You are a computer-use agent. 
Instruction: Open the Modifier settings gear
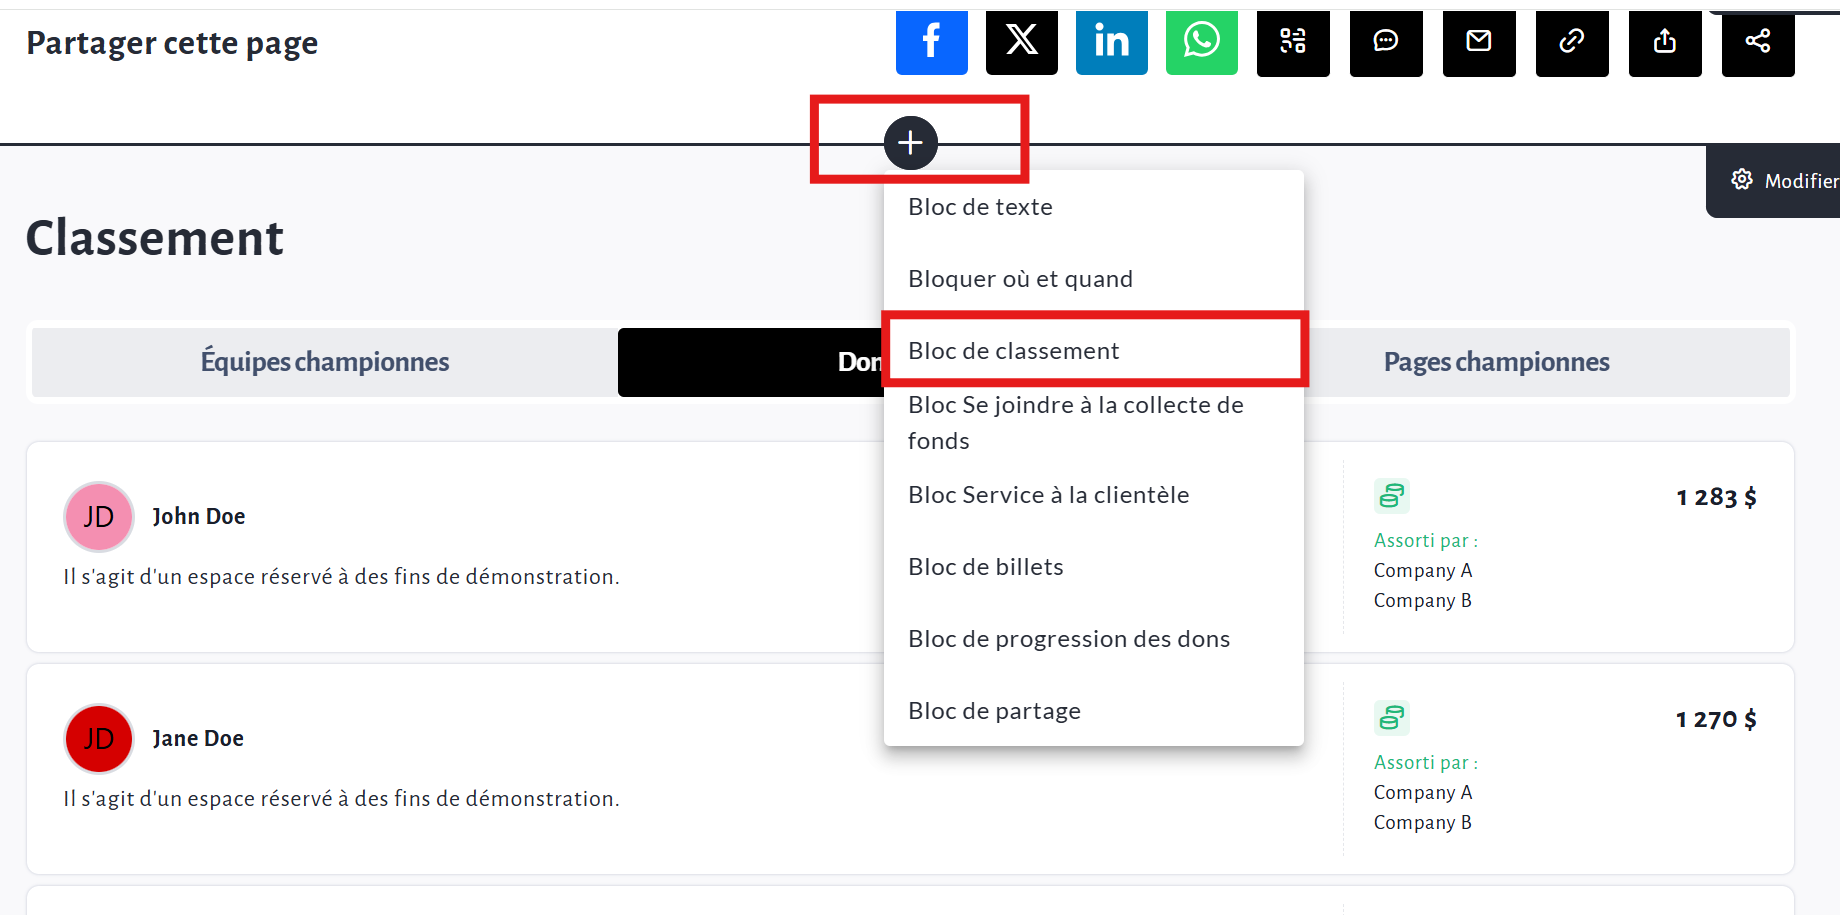click(1742, 180)
